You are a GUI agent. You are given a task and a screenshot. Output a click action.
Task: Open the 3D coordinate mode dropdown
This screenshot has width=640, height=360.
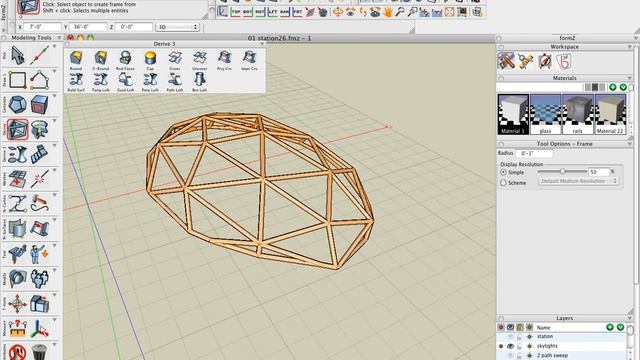(x=177, y=27)
